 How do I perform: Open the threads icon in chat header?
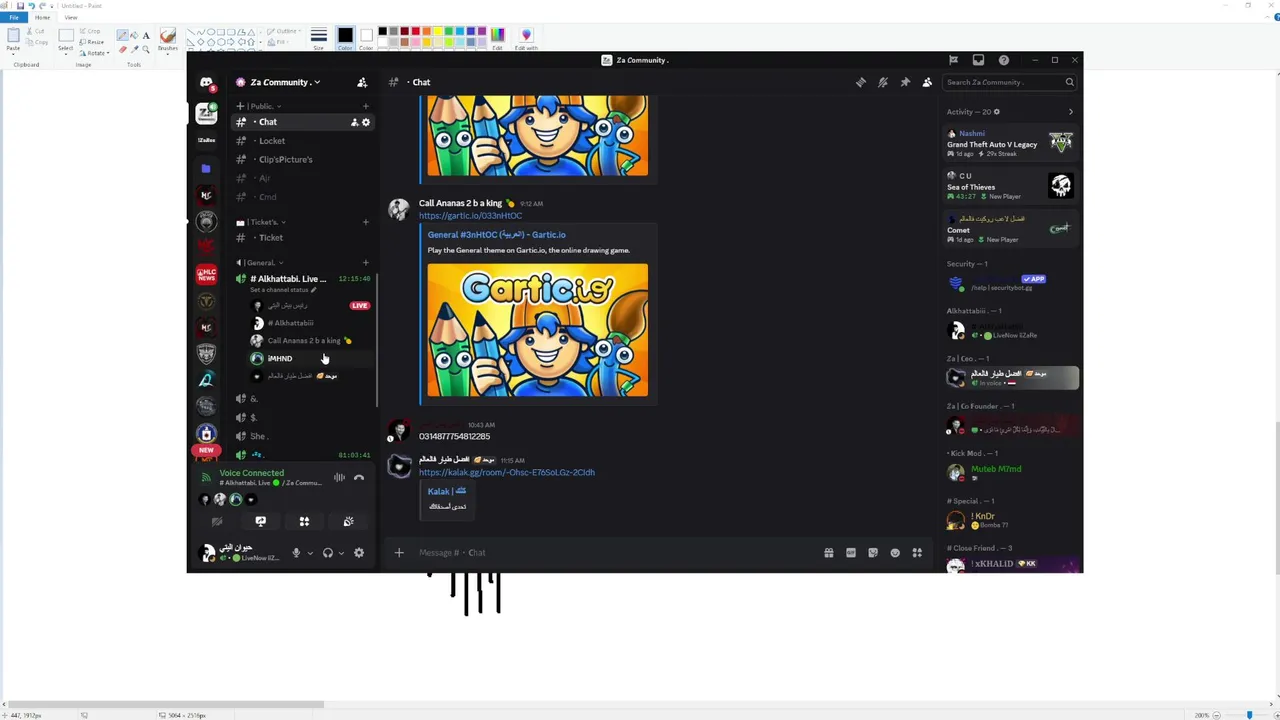click(861, 82)
